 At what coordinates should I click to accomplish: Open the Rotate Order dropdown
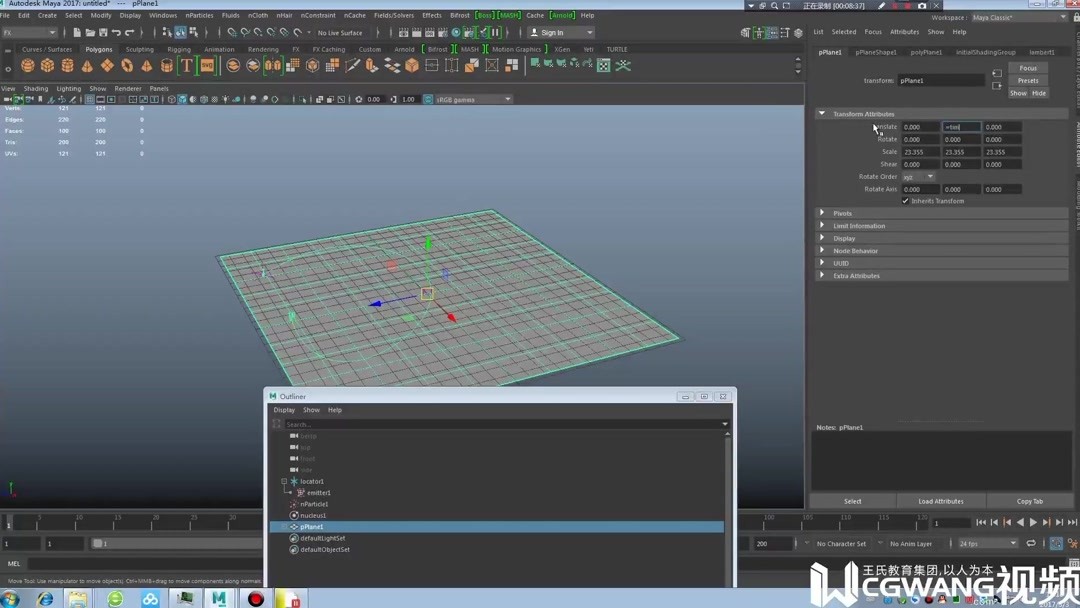(919, 177)
